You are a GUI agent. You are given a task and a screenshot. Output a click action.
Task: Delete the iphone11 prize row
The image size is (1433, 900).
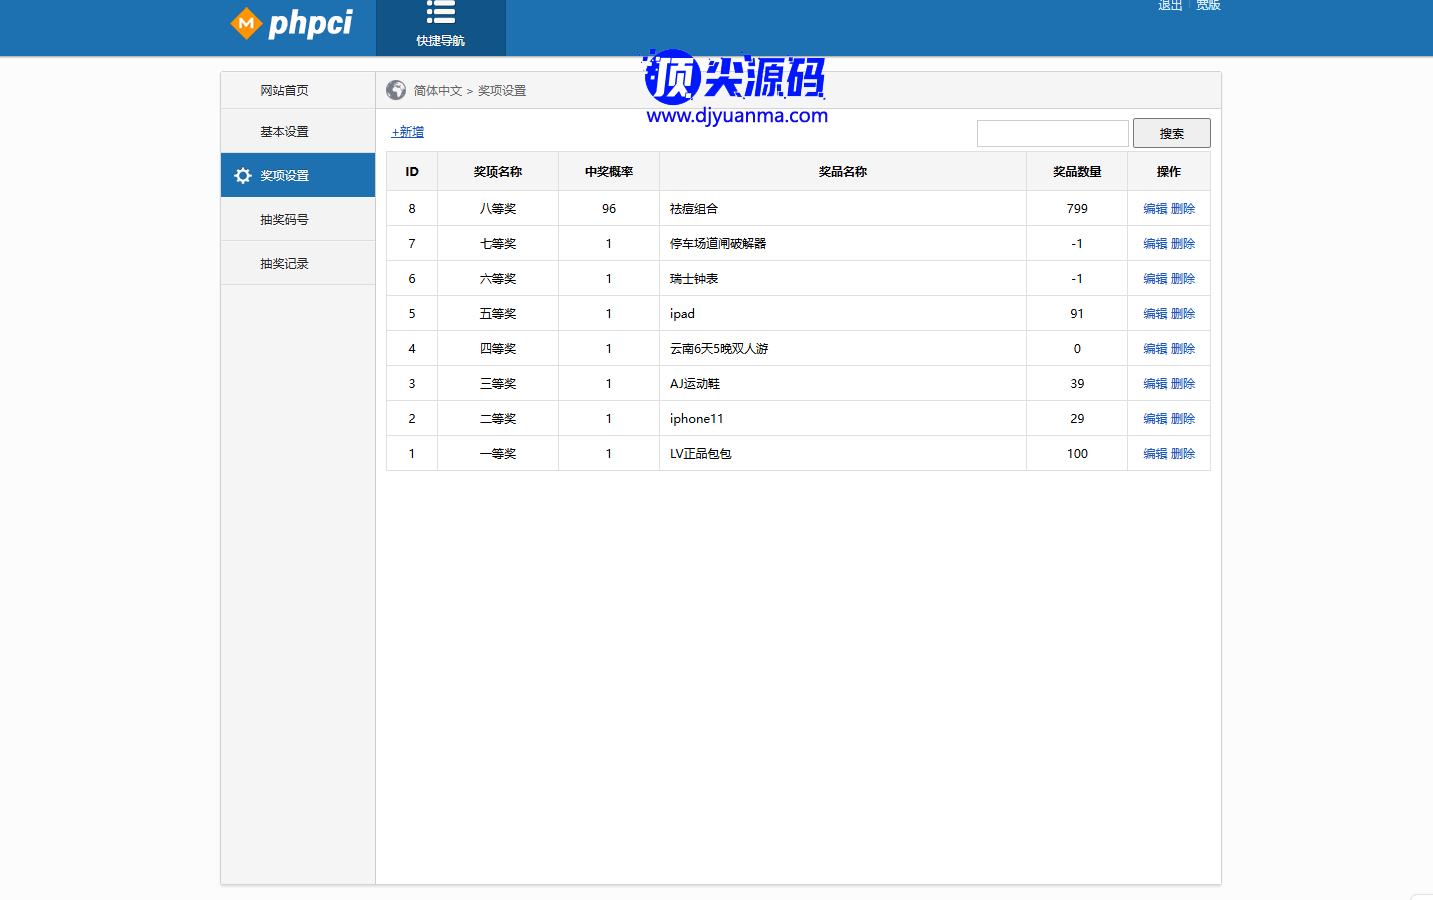1183,419
